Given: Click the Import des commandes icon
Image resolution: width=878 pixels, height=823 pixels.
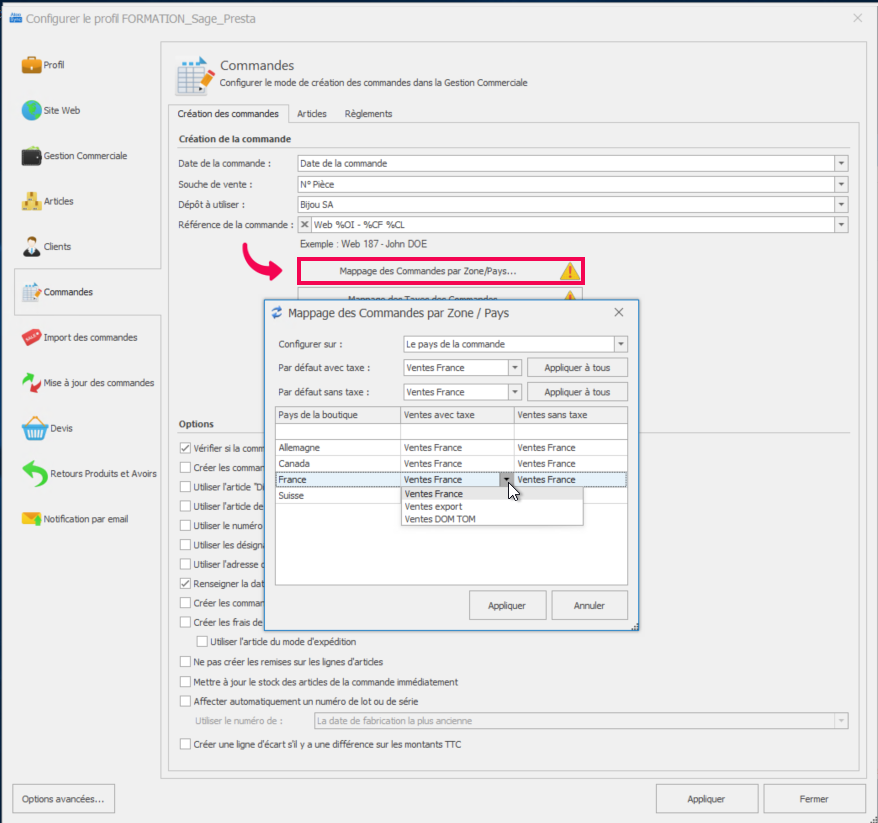Looking at the screenshot, I should [31, 338].
